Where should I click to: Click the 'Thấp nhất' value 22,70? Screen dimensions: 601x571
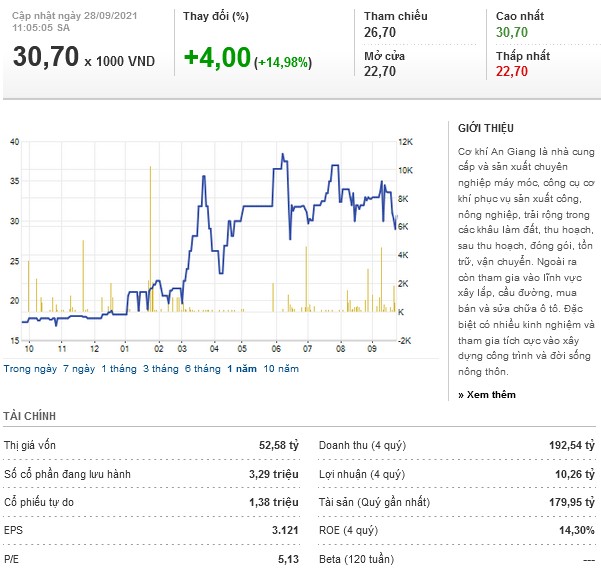512,71
